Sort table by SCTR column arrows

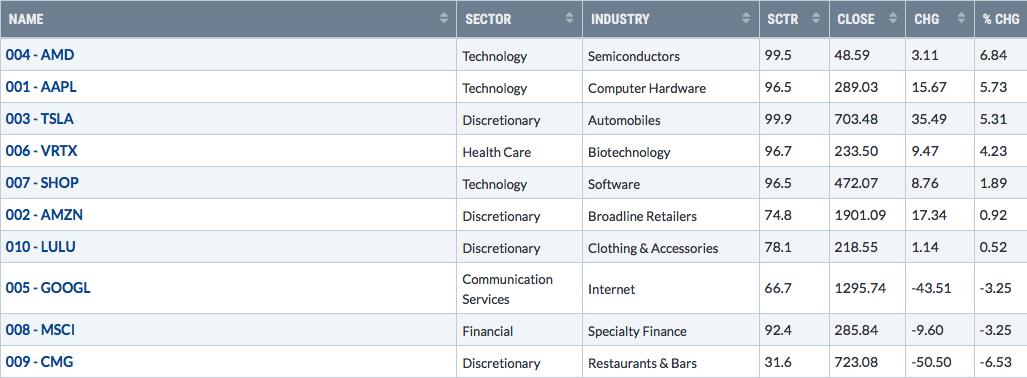(x=816, y=19)
